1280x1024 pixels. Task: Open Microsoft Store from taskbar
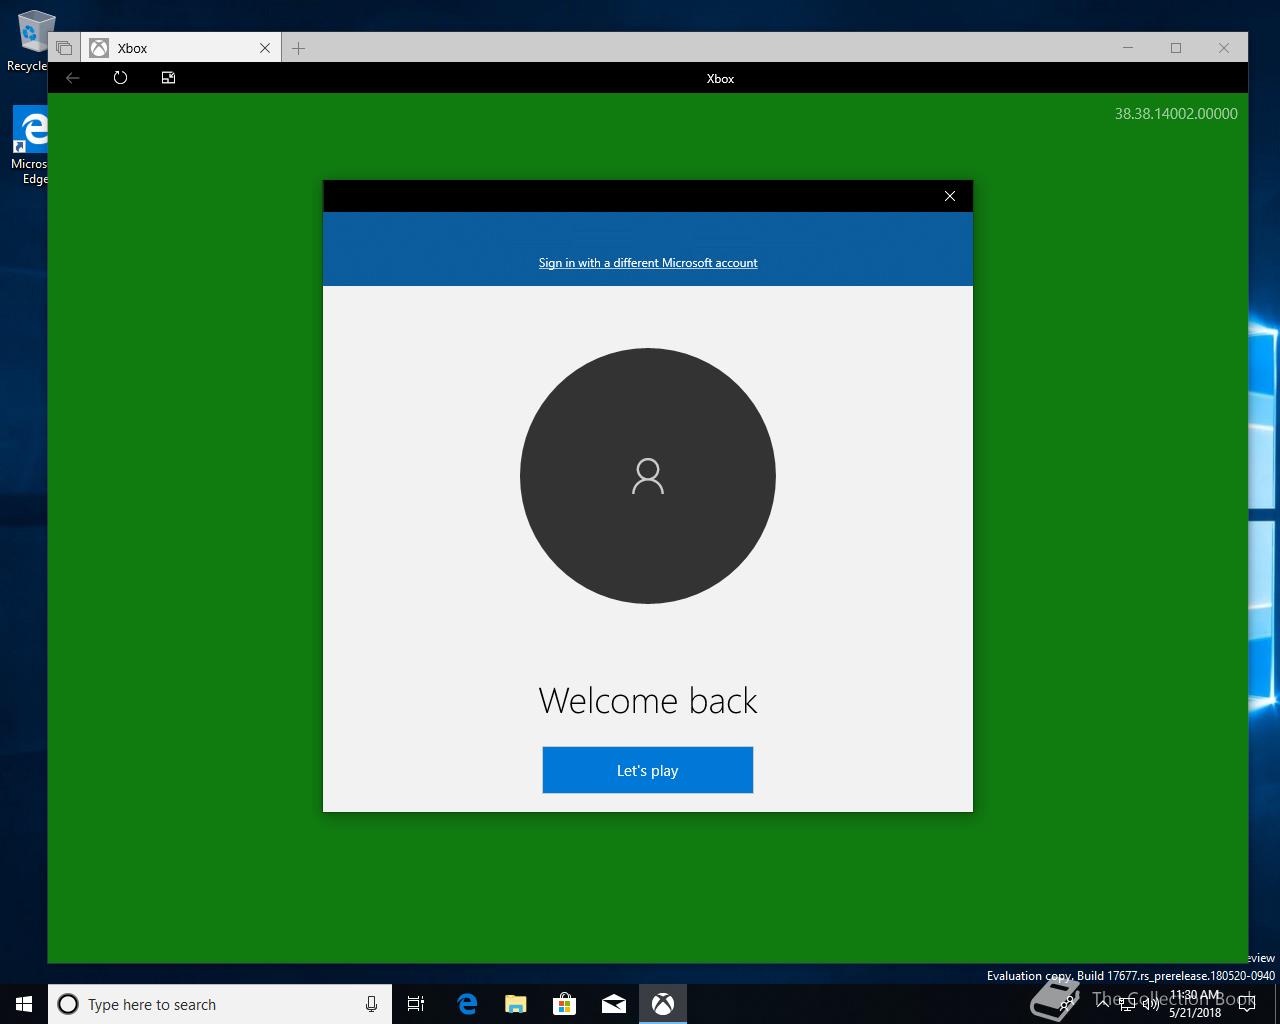(x=565, y=1004)
